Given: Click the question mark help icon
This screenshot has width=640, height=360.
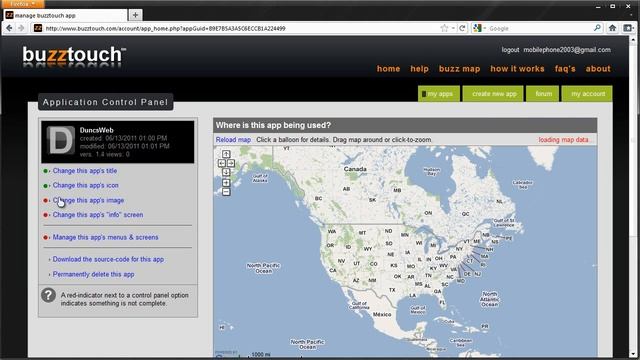Looking at the screenshot, I should click(48, 295).
